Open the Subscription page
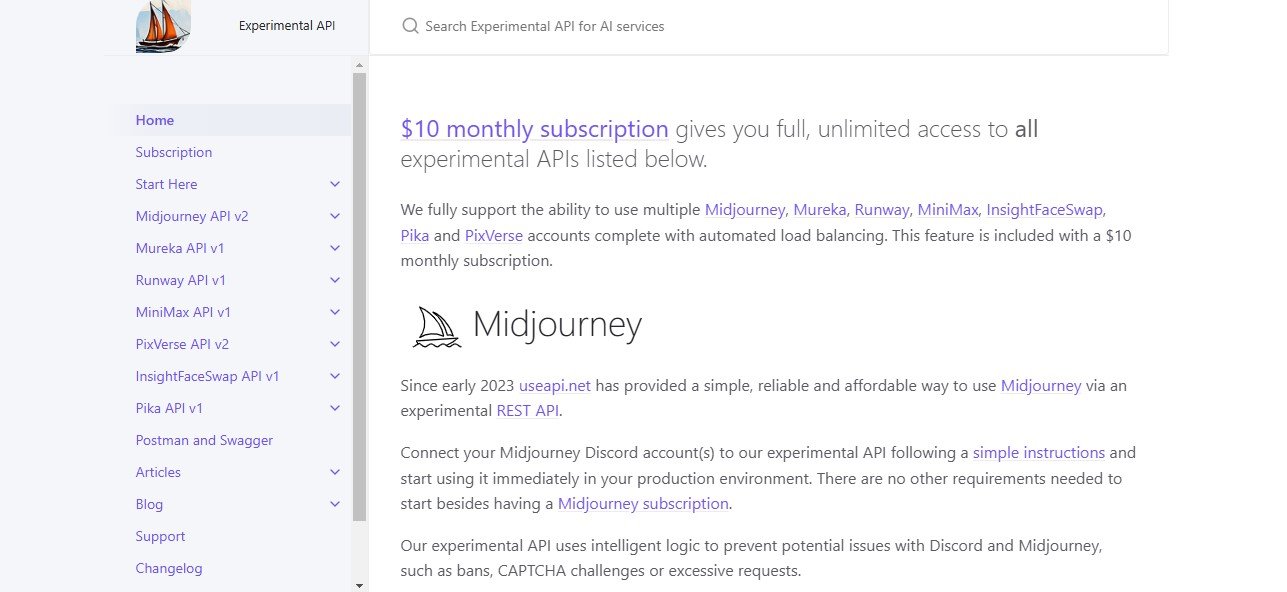 click(x=174, y=152)
